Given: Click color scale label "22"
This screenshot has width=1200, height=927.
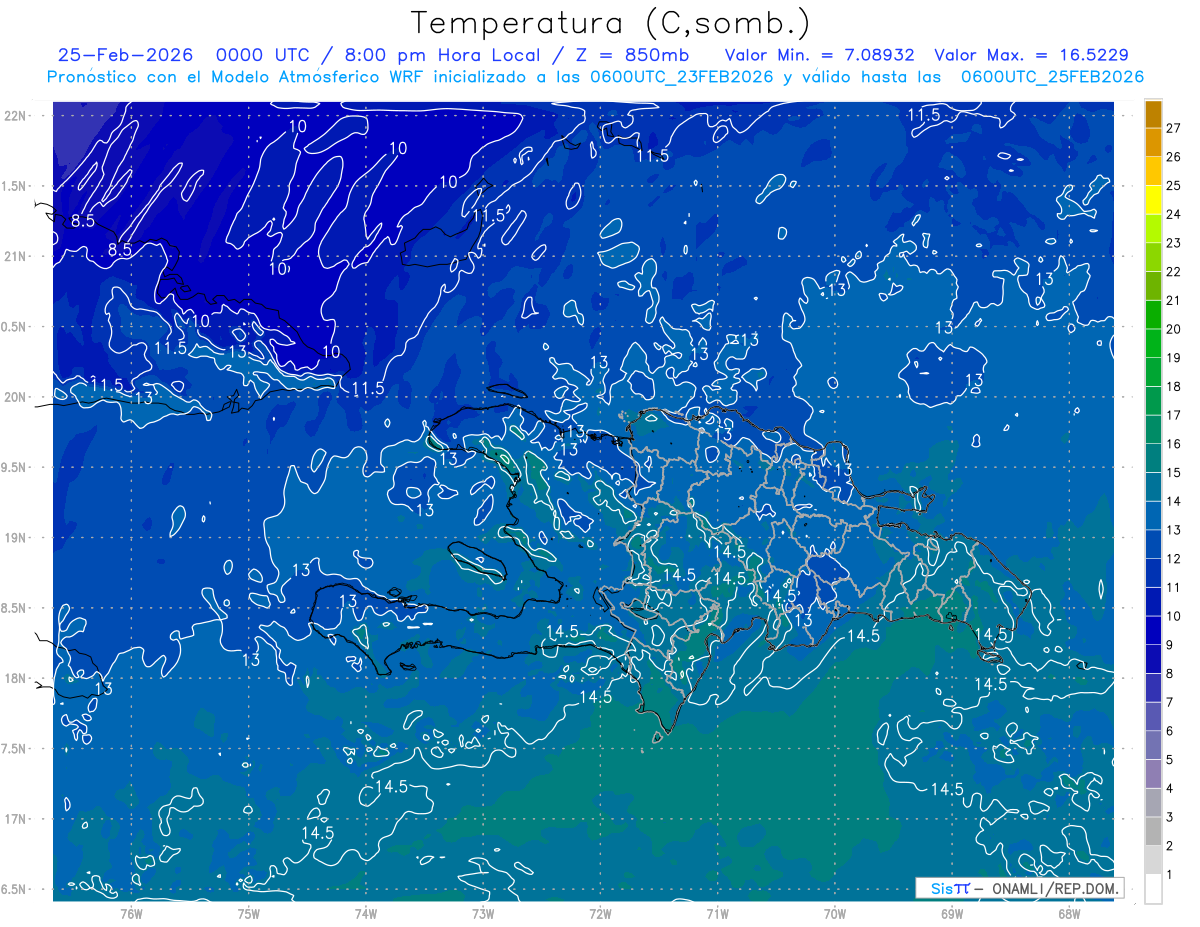Looking at the screenshot, I should point(1173,272).
